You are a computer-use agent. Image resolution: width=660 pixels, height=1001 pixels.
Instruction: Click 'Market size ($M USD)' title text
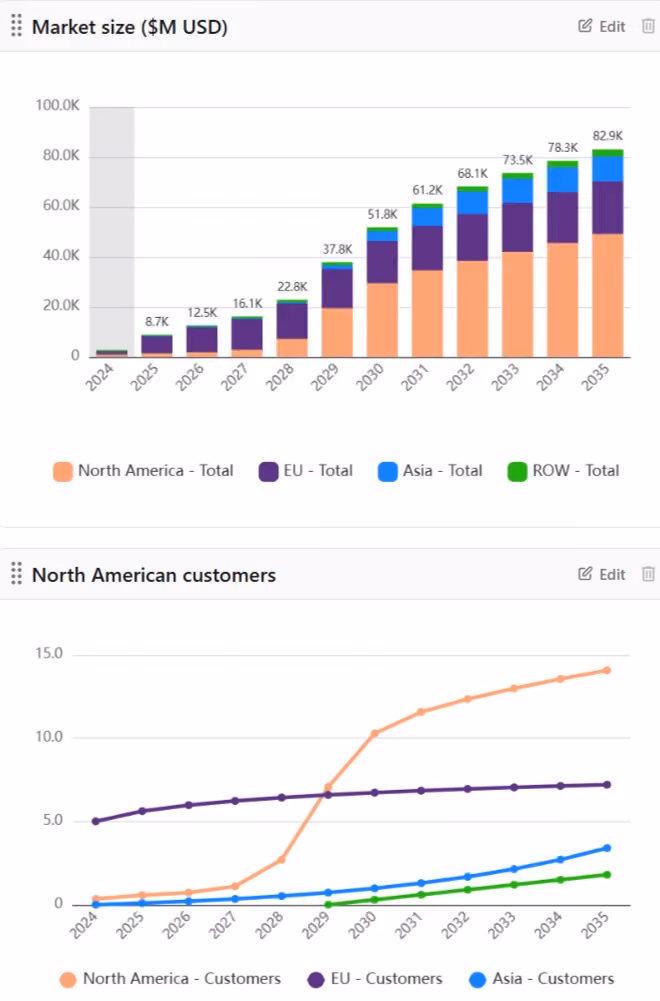pyautogui.click(x=130, y=27)
